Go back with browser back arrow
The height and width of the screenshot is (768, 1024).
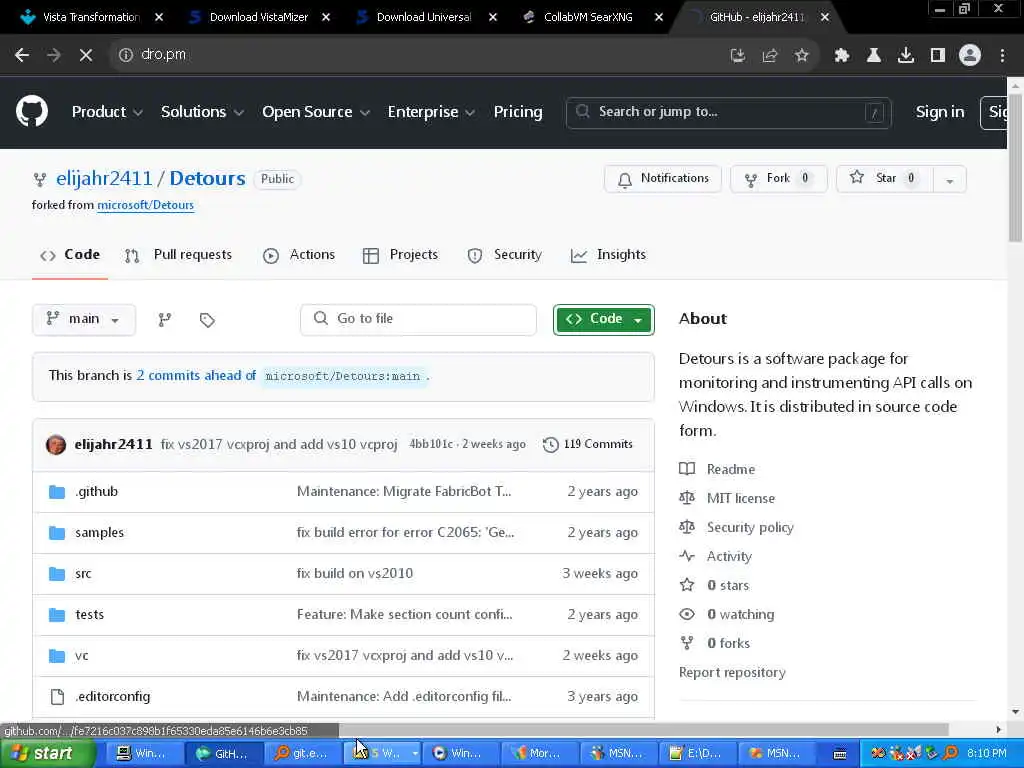[22, 55]
